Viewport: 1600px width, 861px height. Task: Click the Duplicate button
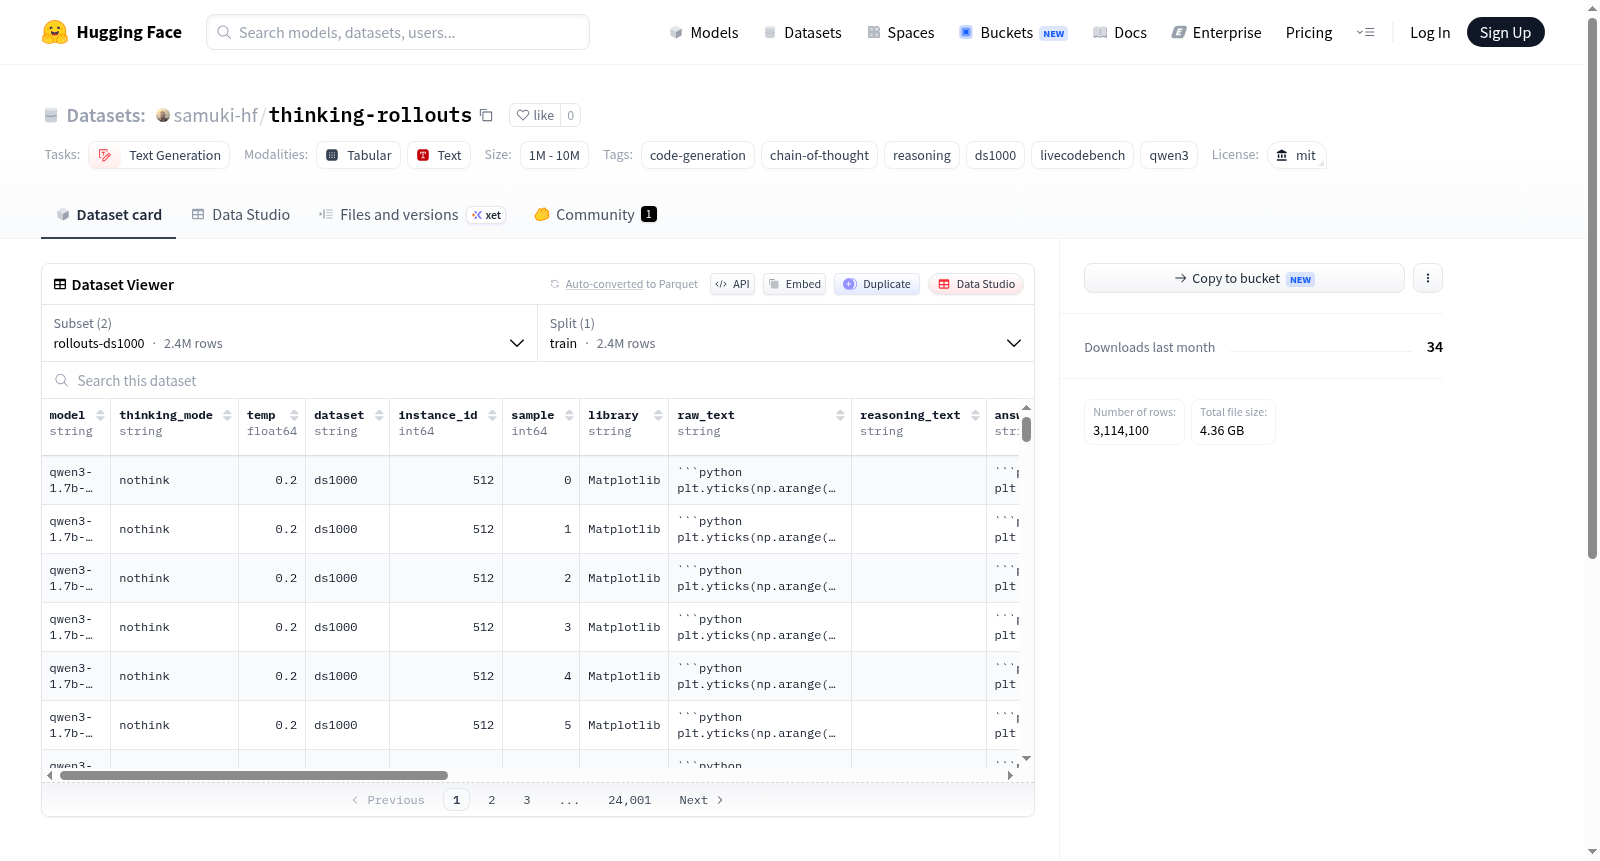click(x=877, y=284)
